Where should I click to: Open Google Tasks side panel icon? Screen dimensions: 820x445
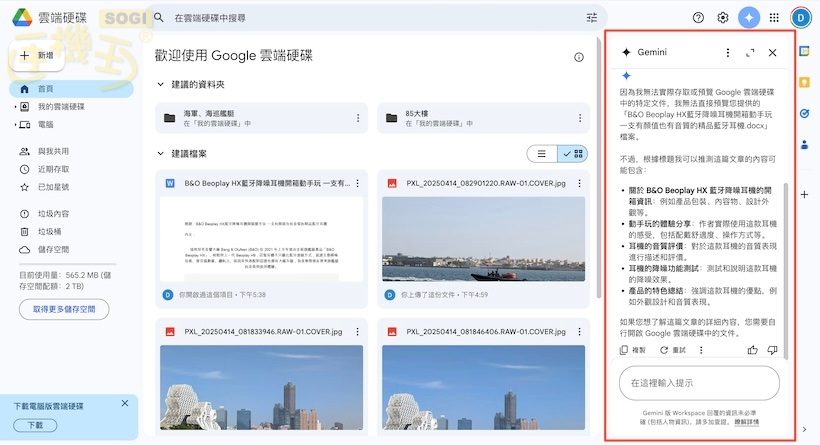[805, 113]
